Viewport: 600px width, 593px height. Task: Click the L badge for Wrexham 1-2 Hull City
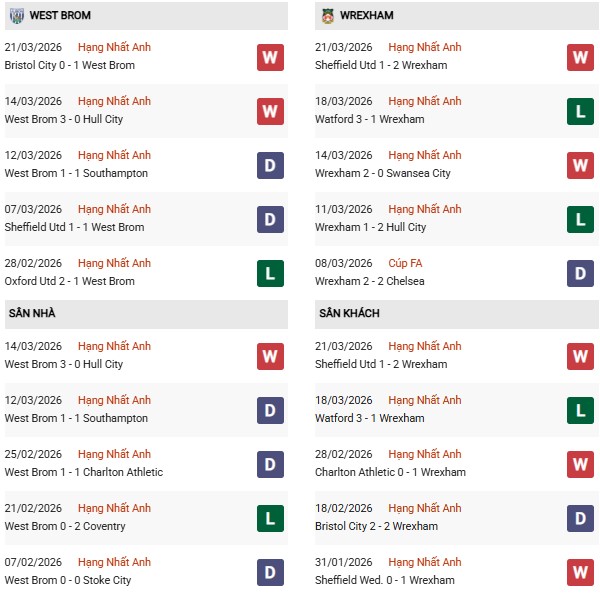pos(581,219)
